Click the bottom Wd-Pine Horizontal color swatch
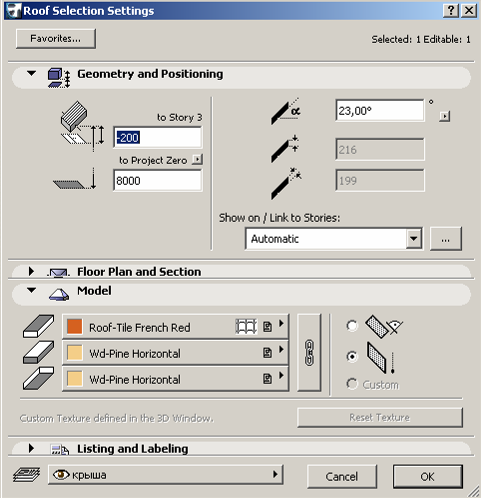481x498 pixels. pos(75,379)
